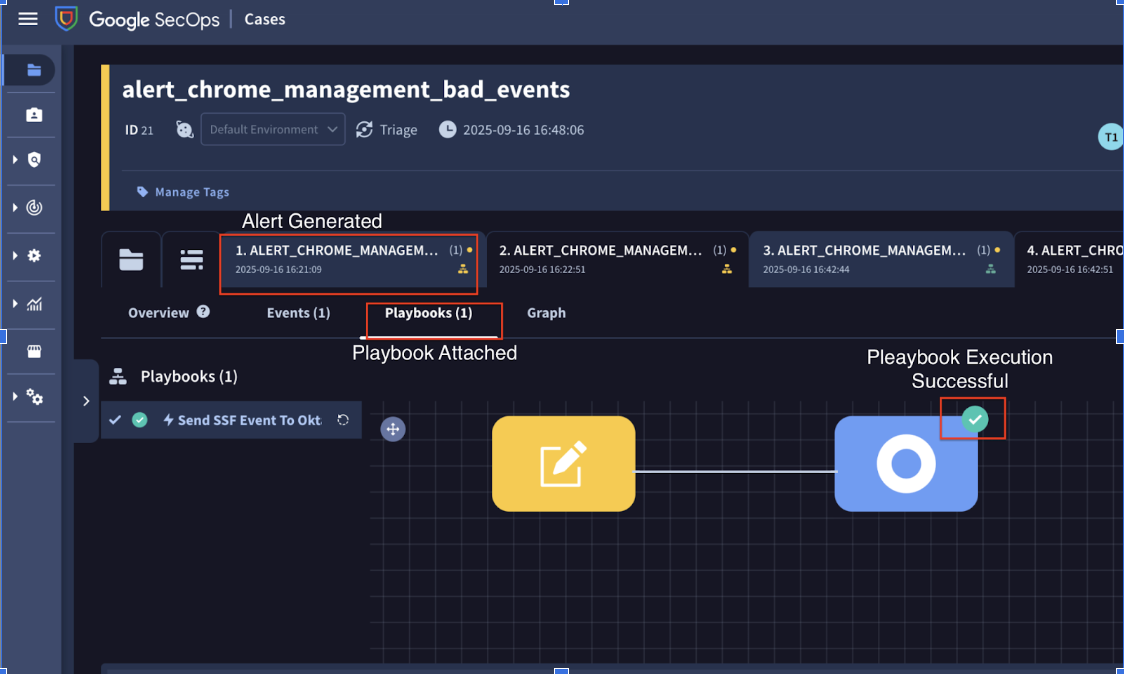Switch to the Events (1) tab
This screenshot has width=1124, height=674.
[298, 313]
